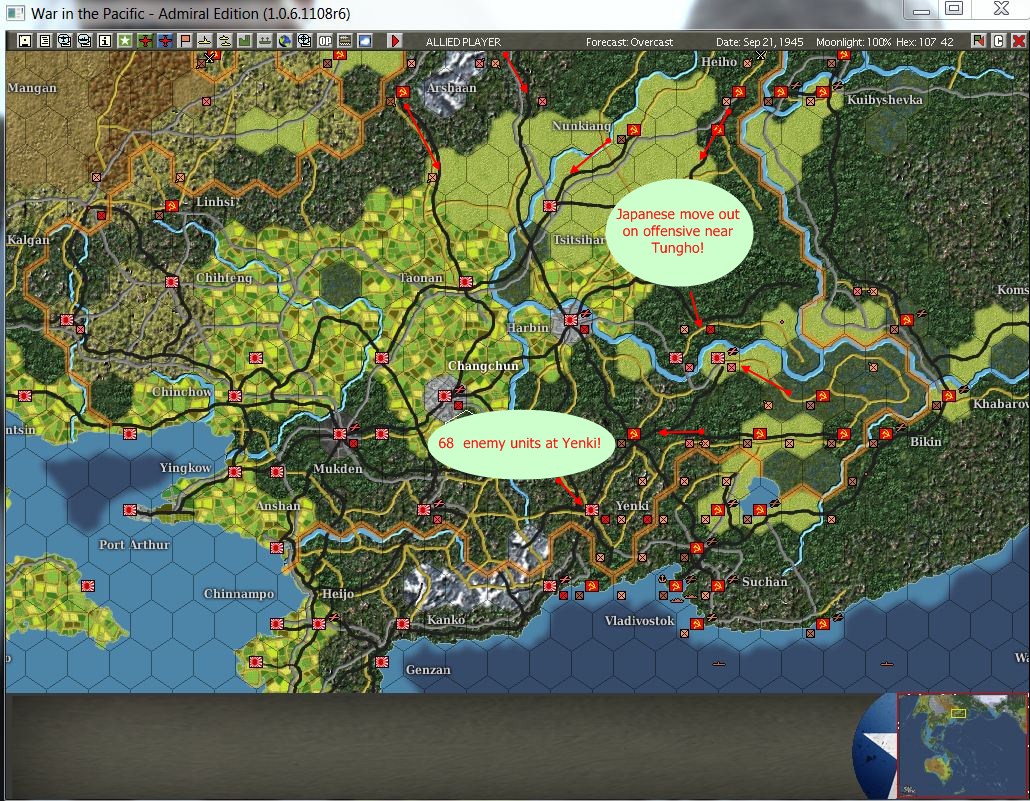1030x801 pixels.
Task: Click the Kalgan city label
Action: (x=28, y=240)
